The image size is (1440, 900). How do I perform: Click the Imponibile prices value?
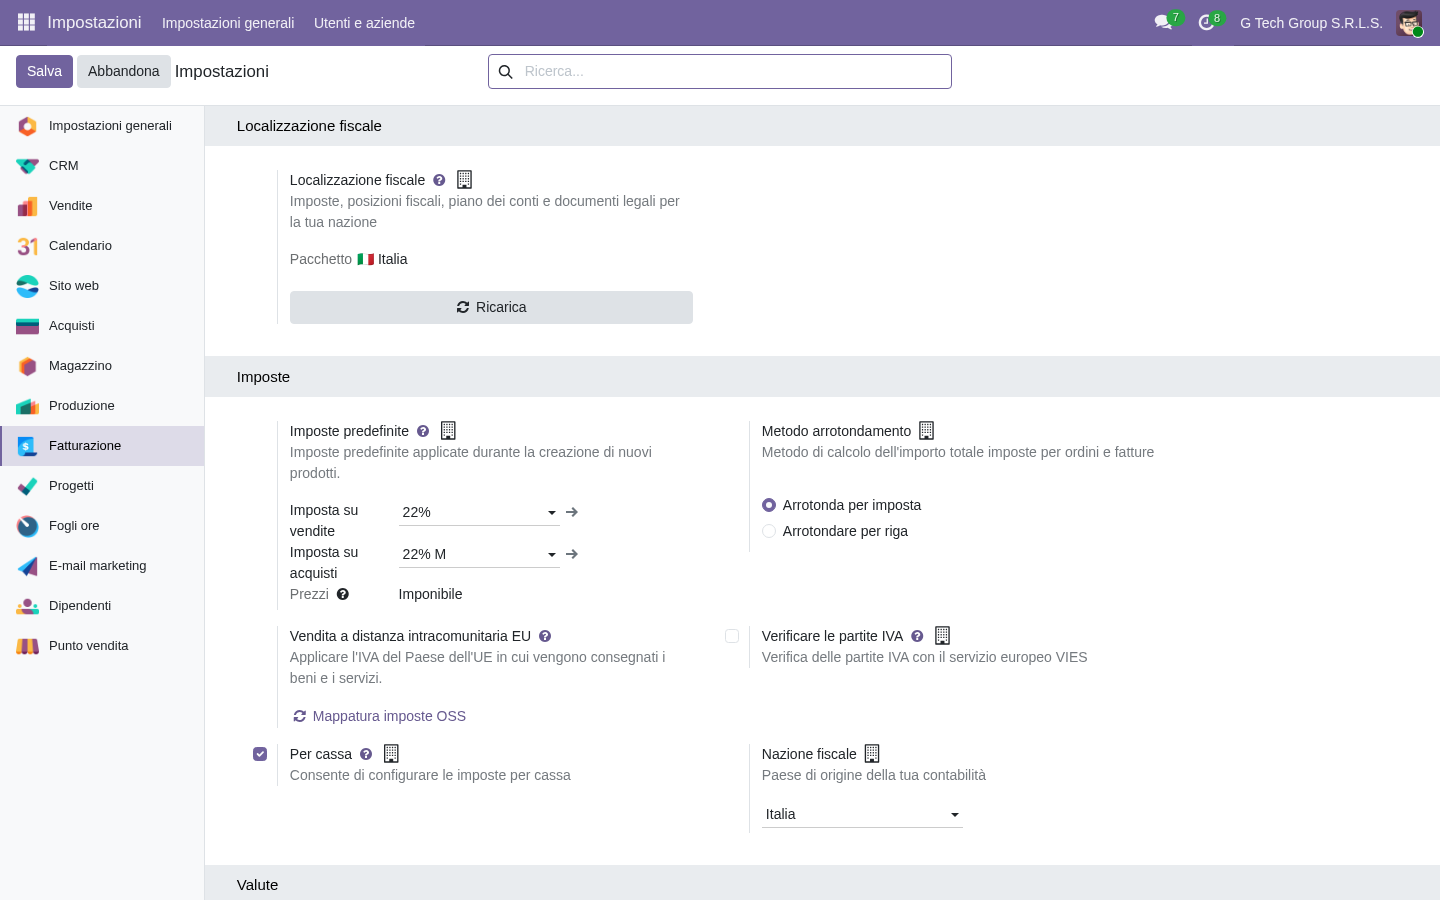coord(430,594)
